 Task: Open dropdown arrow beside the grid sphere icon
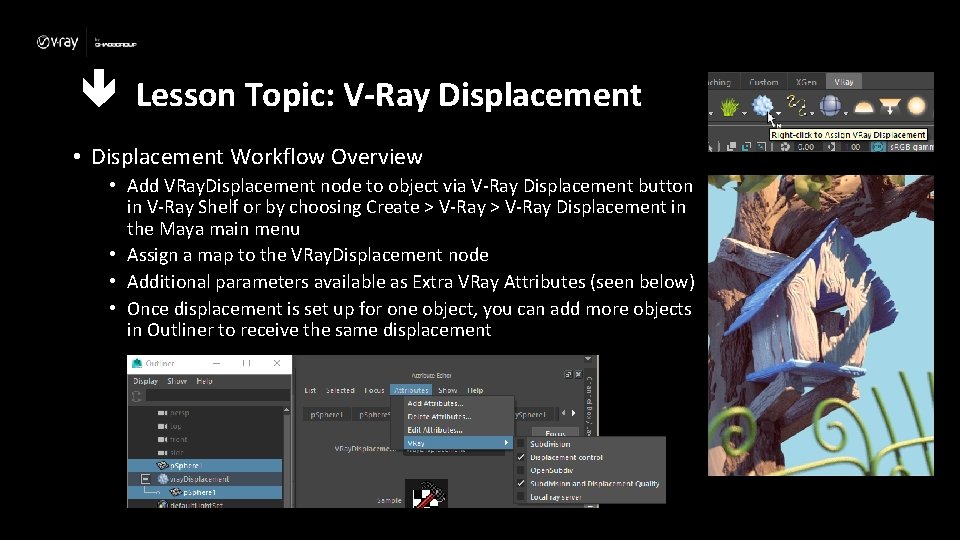846,113
